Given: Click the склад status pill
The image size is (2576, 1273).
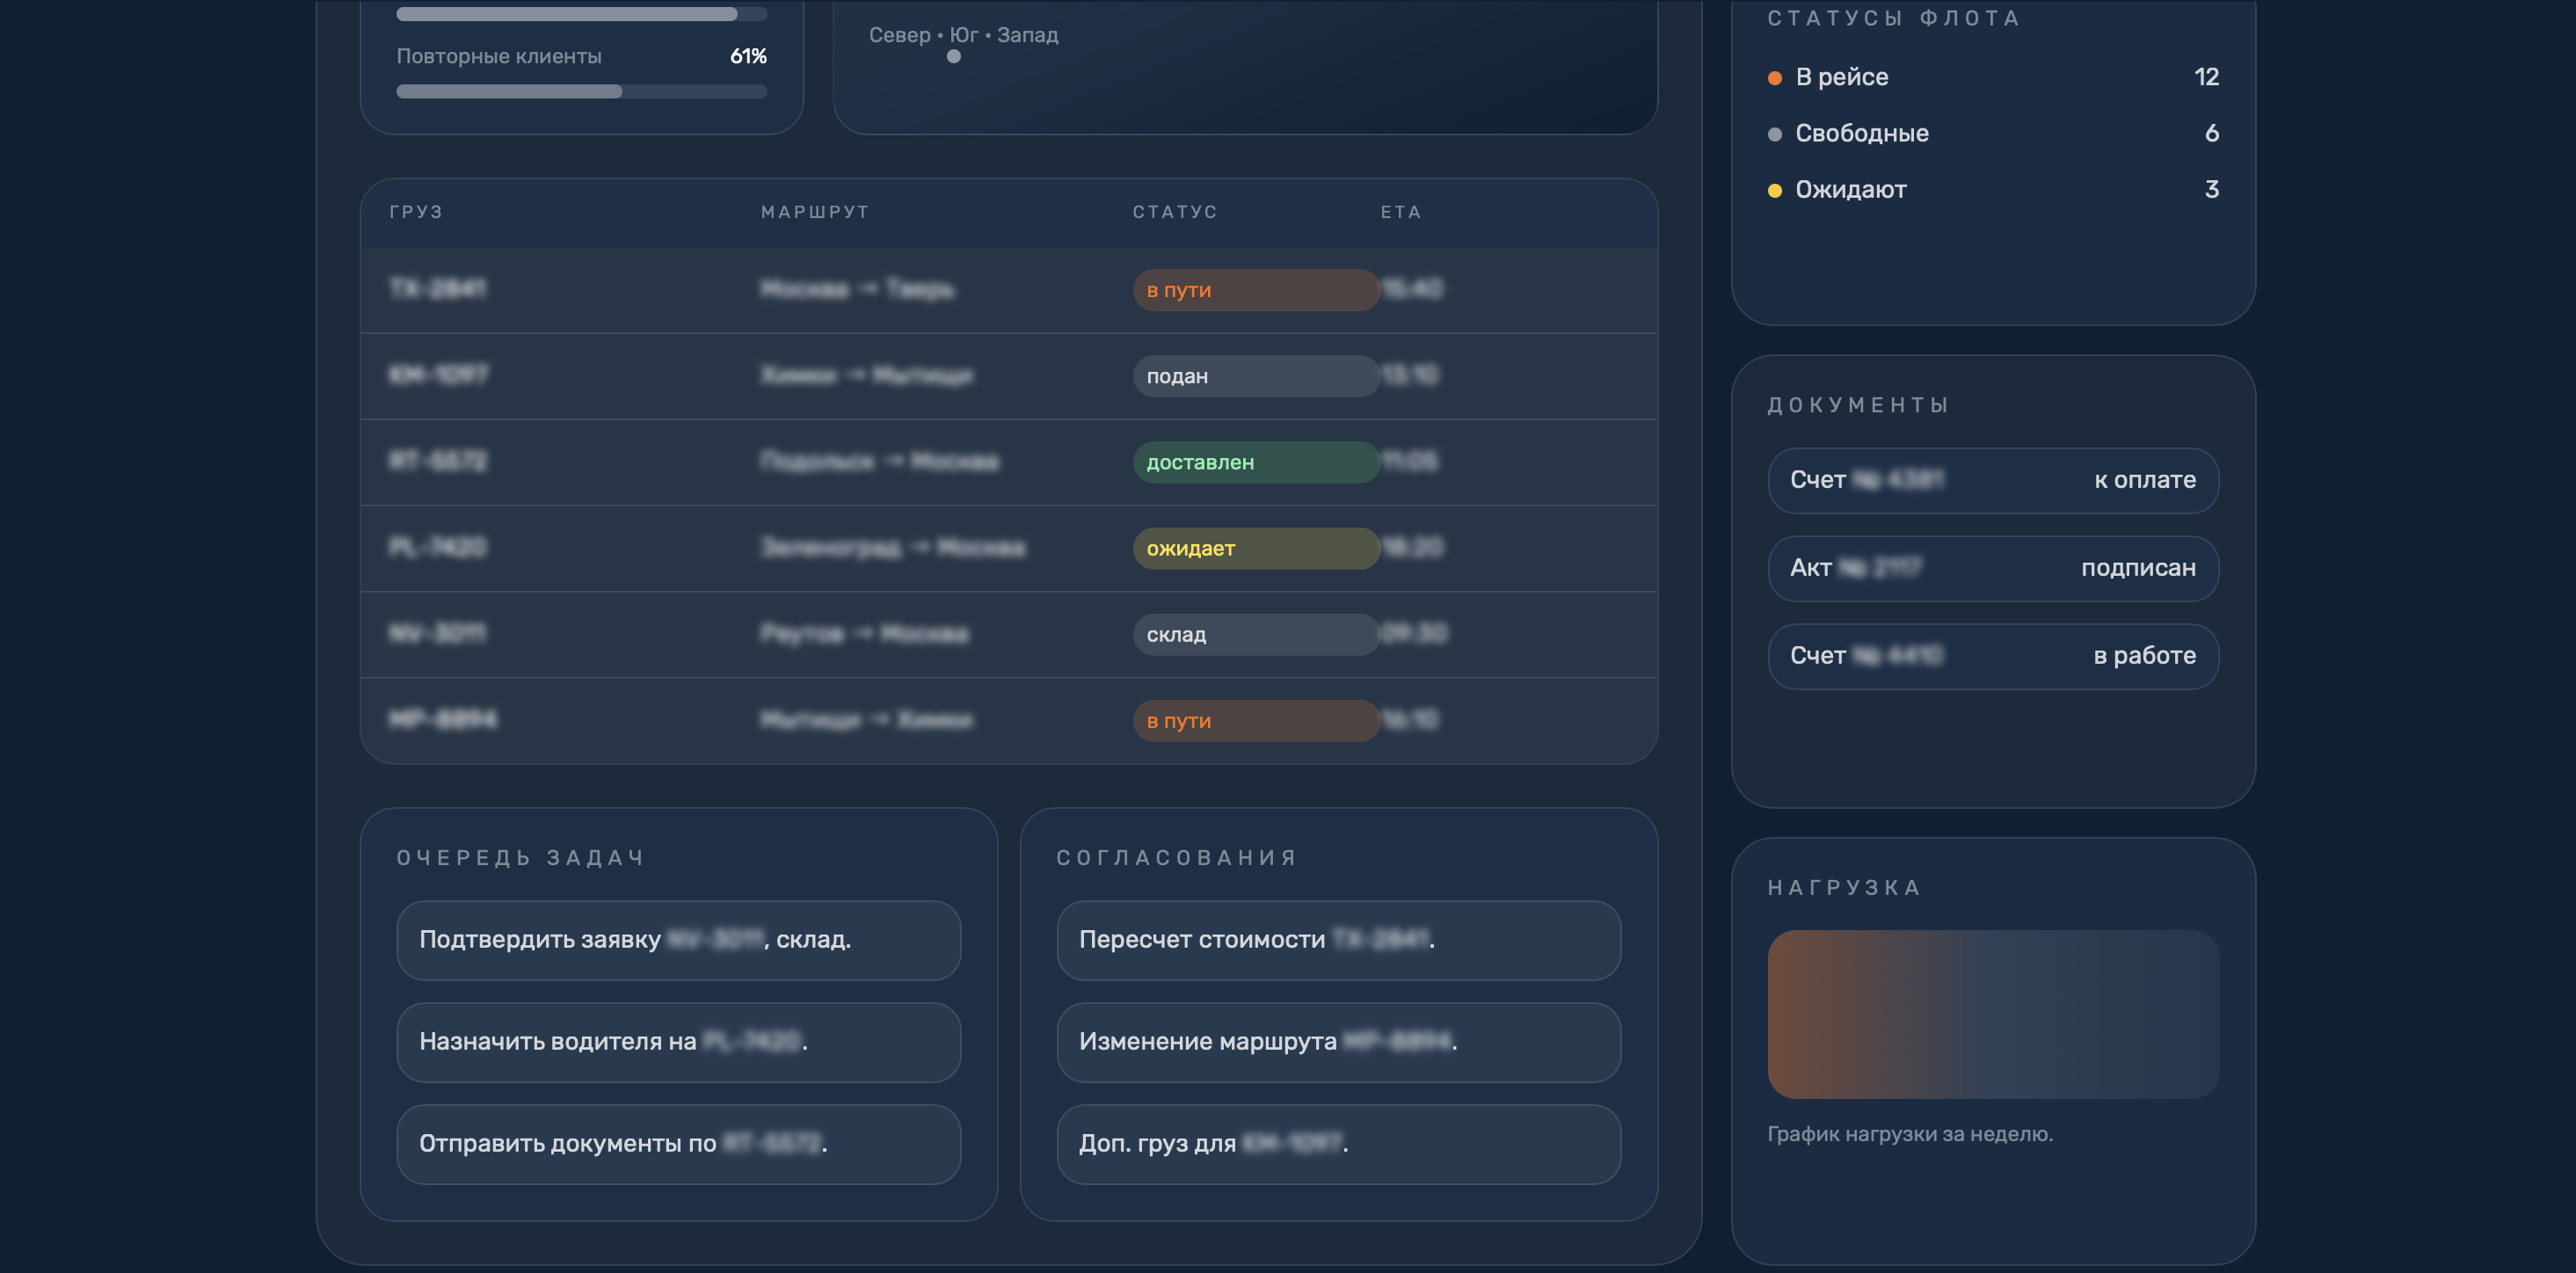Looking at the screenshot, I should pyautogui.click(x=1255, y=634).
